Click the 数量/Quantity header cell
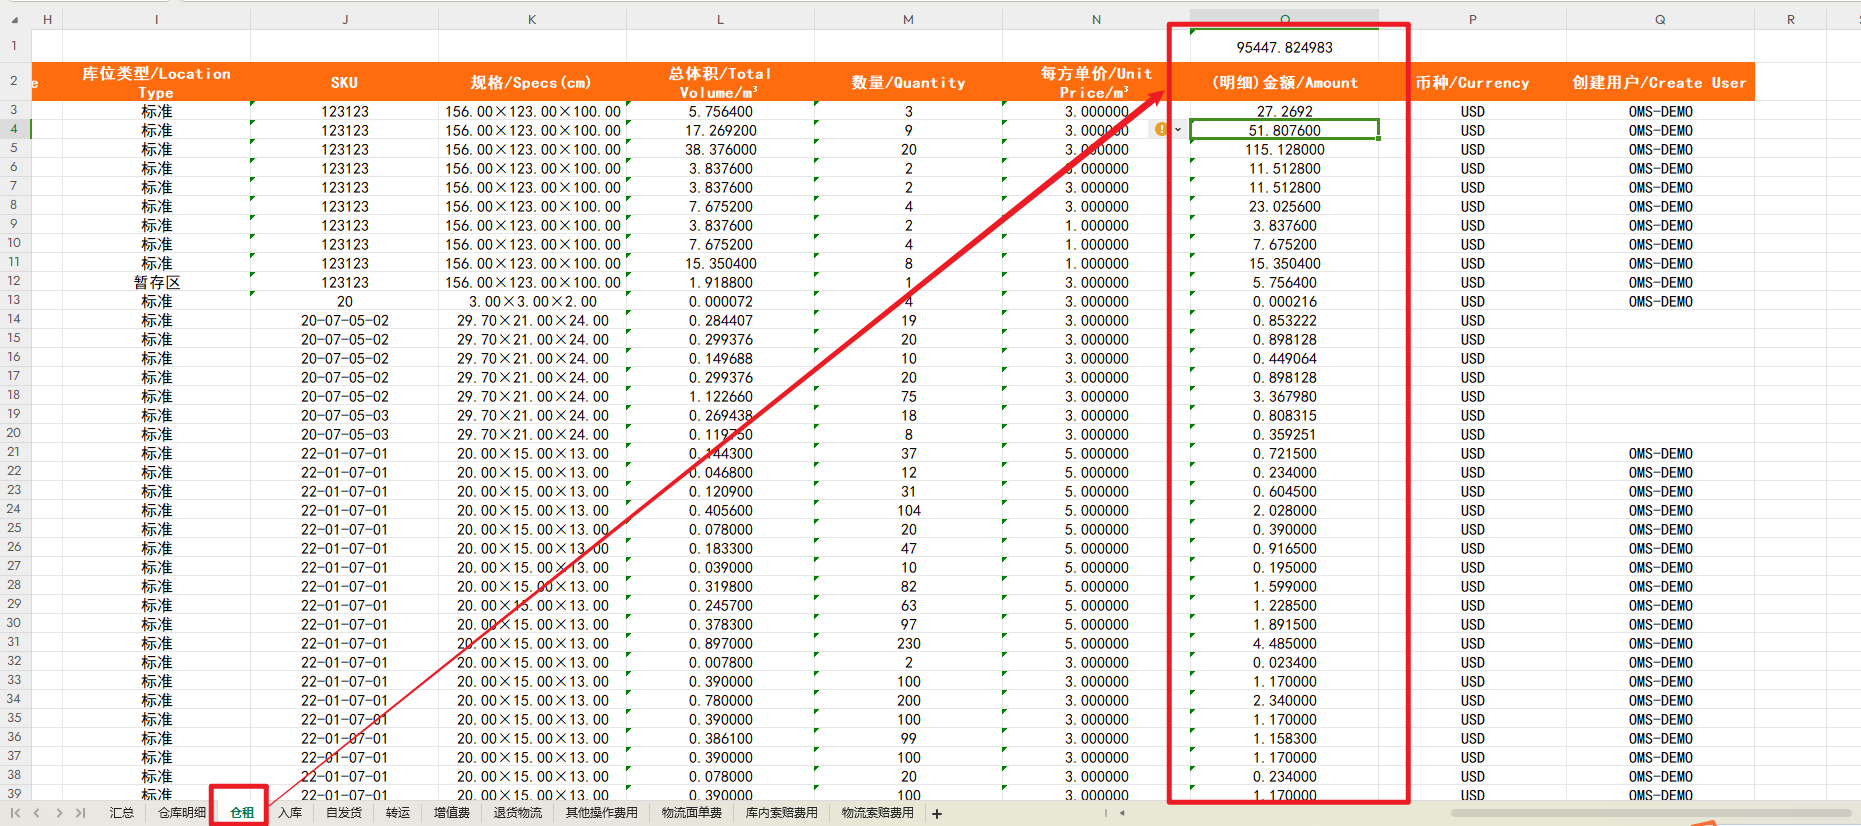Screen dimensions: 1861x826 [x=908, y=82]
